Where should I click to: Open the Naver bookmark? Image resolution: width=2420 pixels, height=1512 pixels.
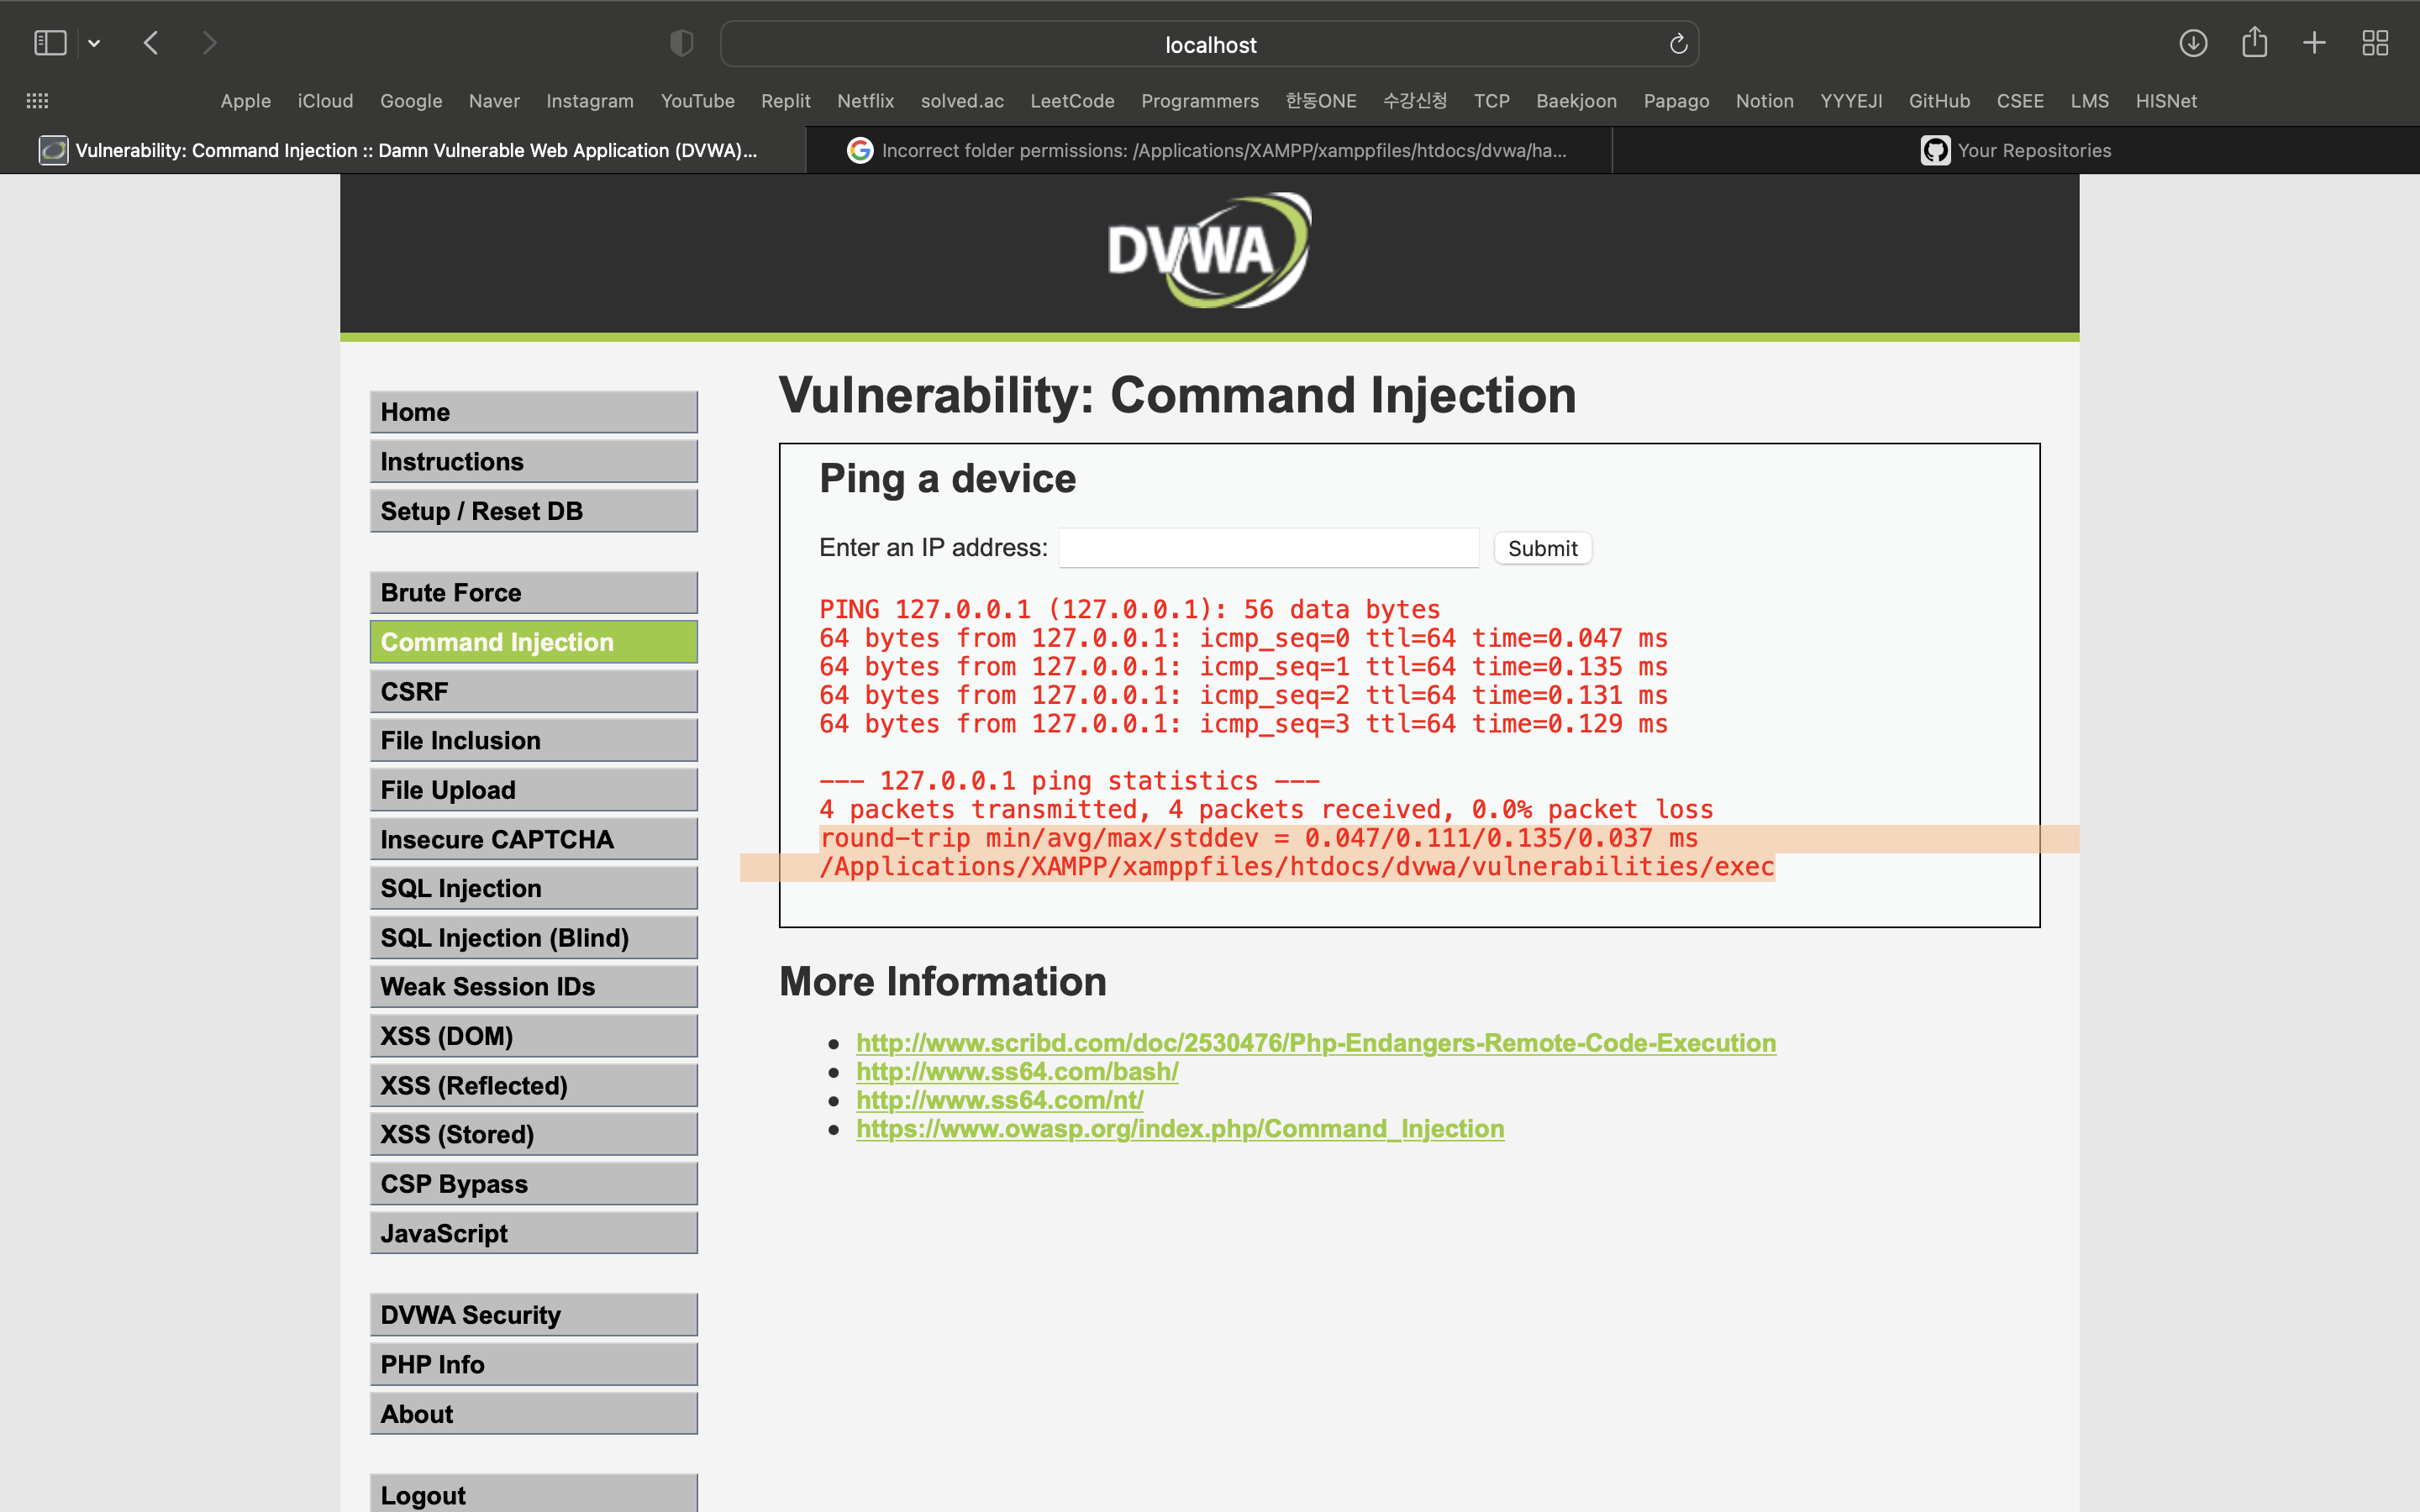pyautogui.click(x=494, y=101)
